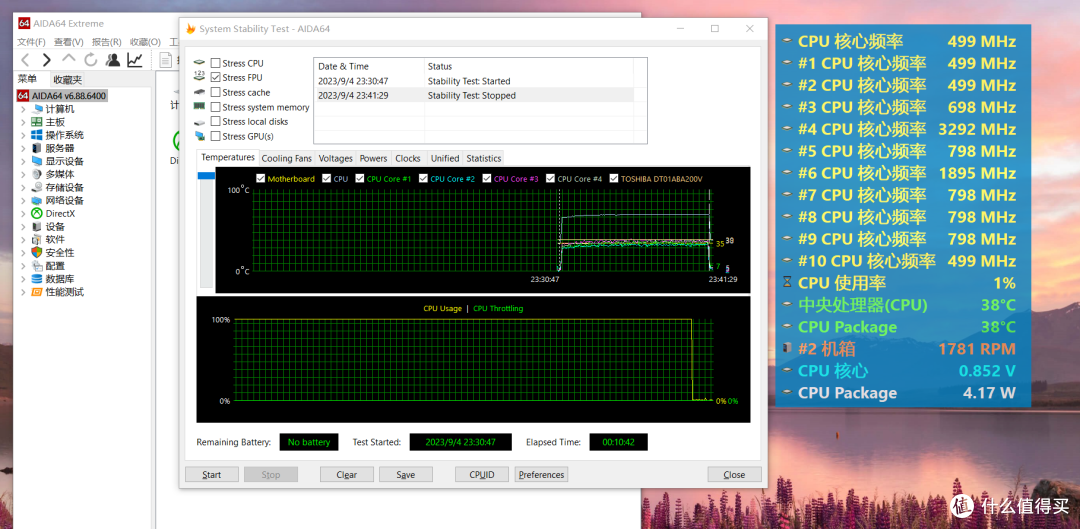Expand the 安全性 tree node
1080x529 pixels.
[23, 253]
